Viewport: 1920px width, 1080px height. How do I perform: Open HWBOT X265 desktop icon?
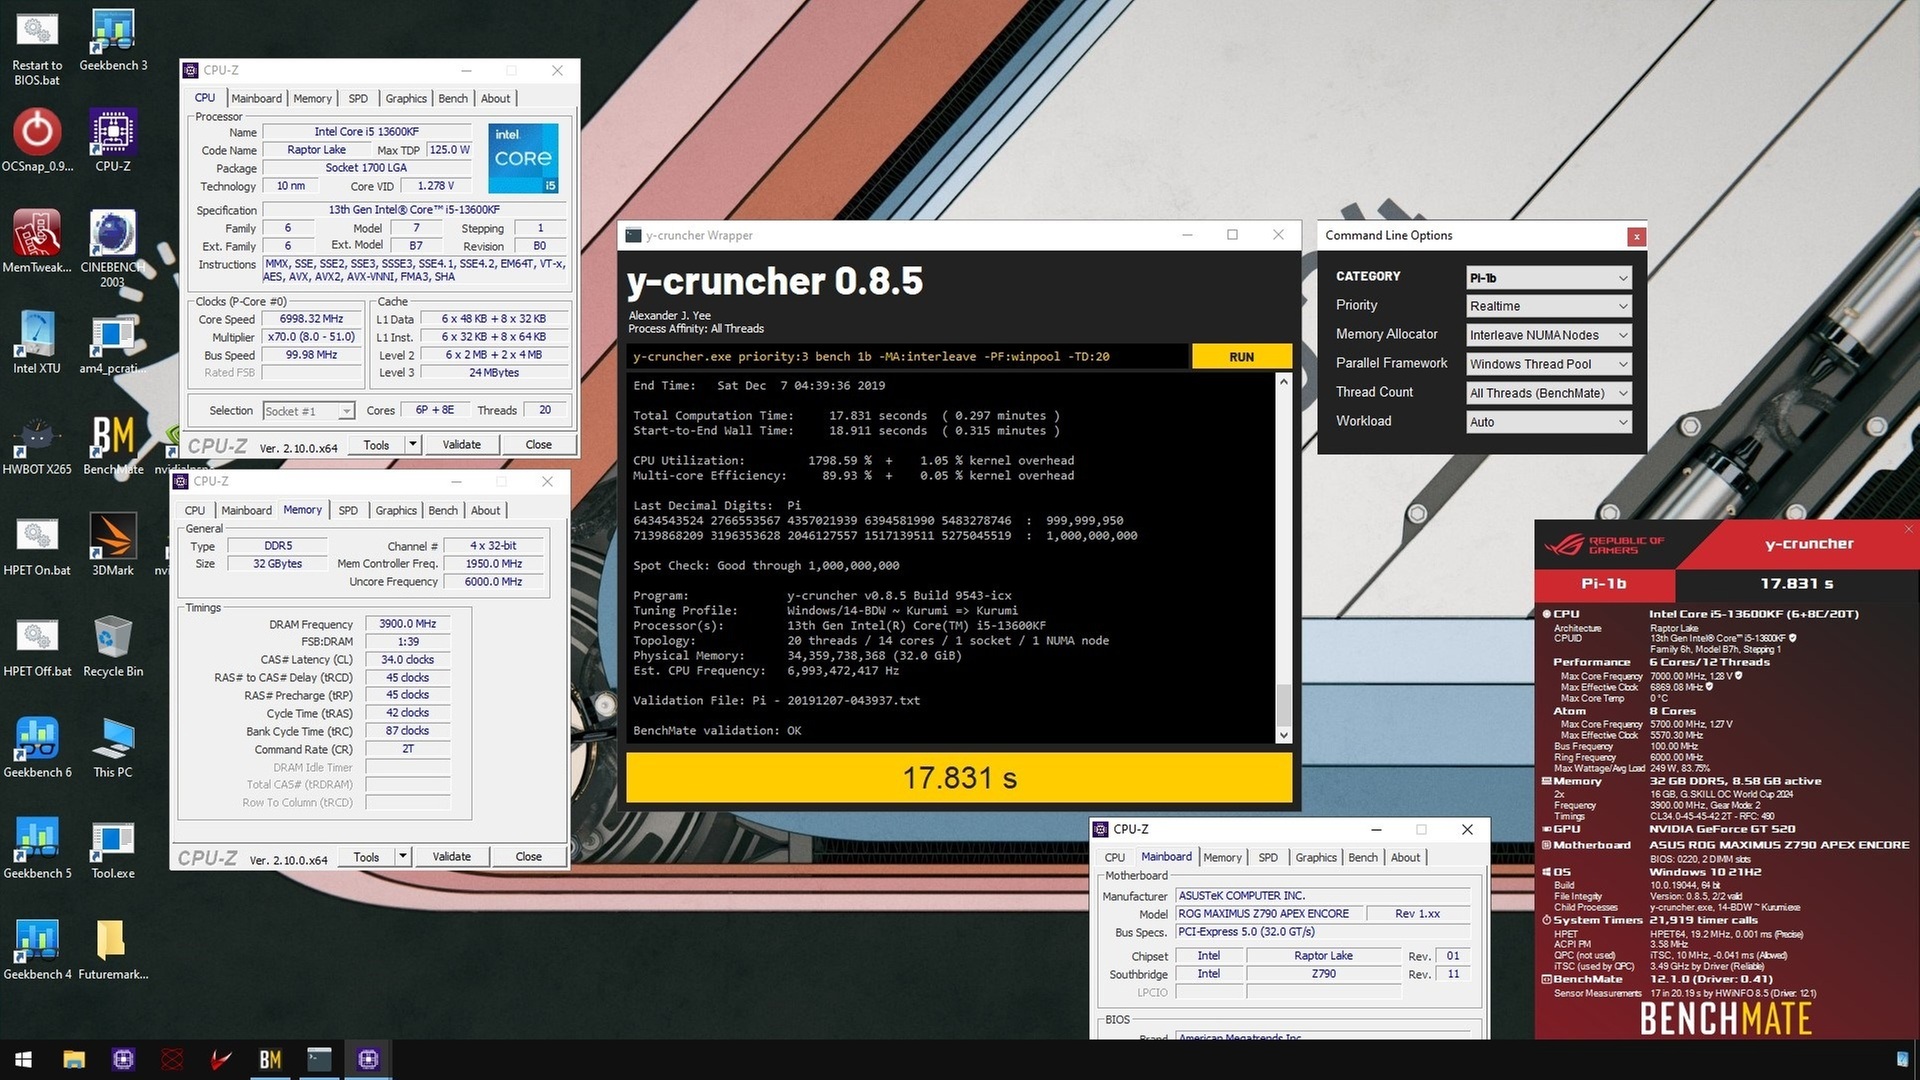click(x=37, y=443)
